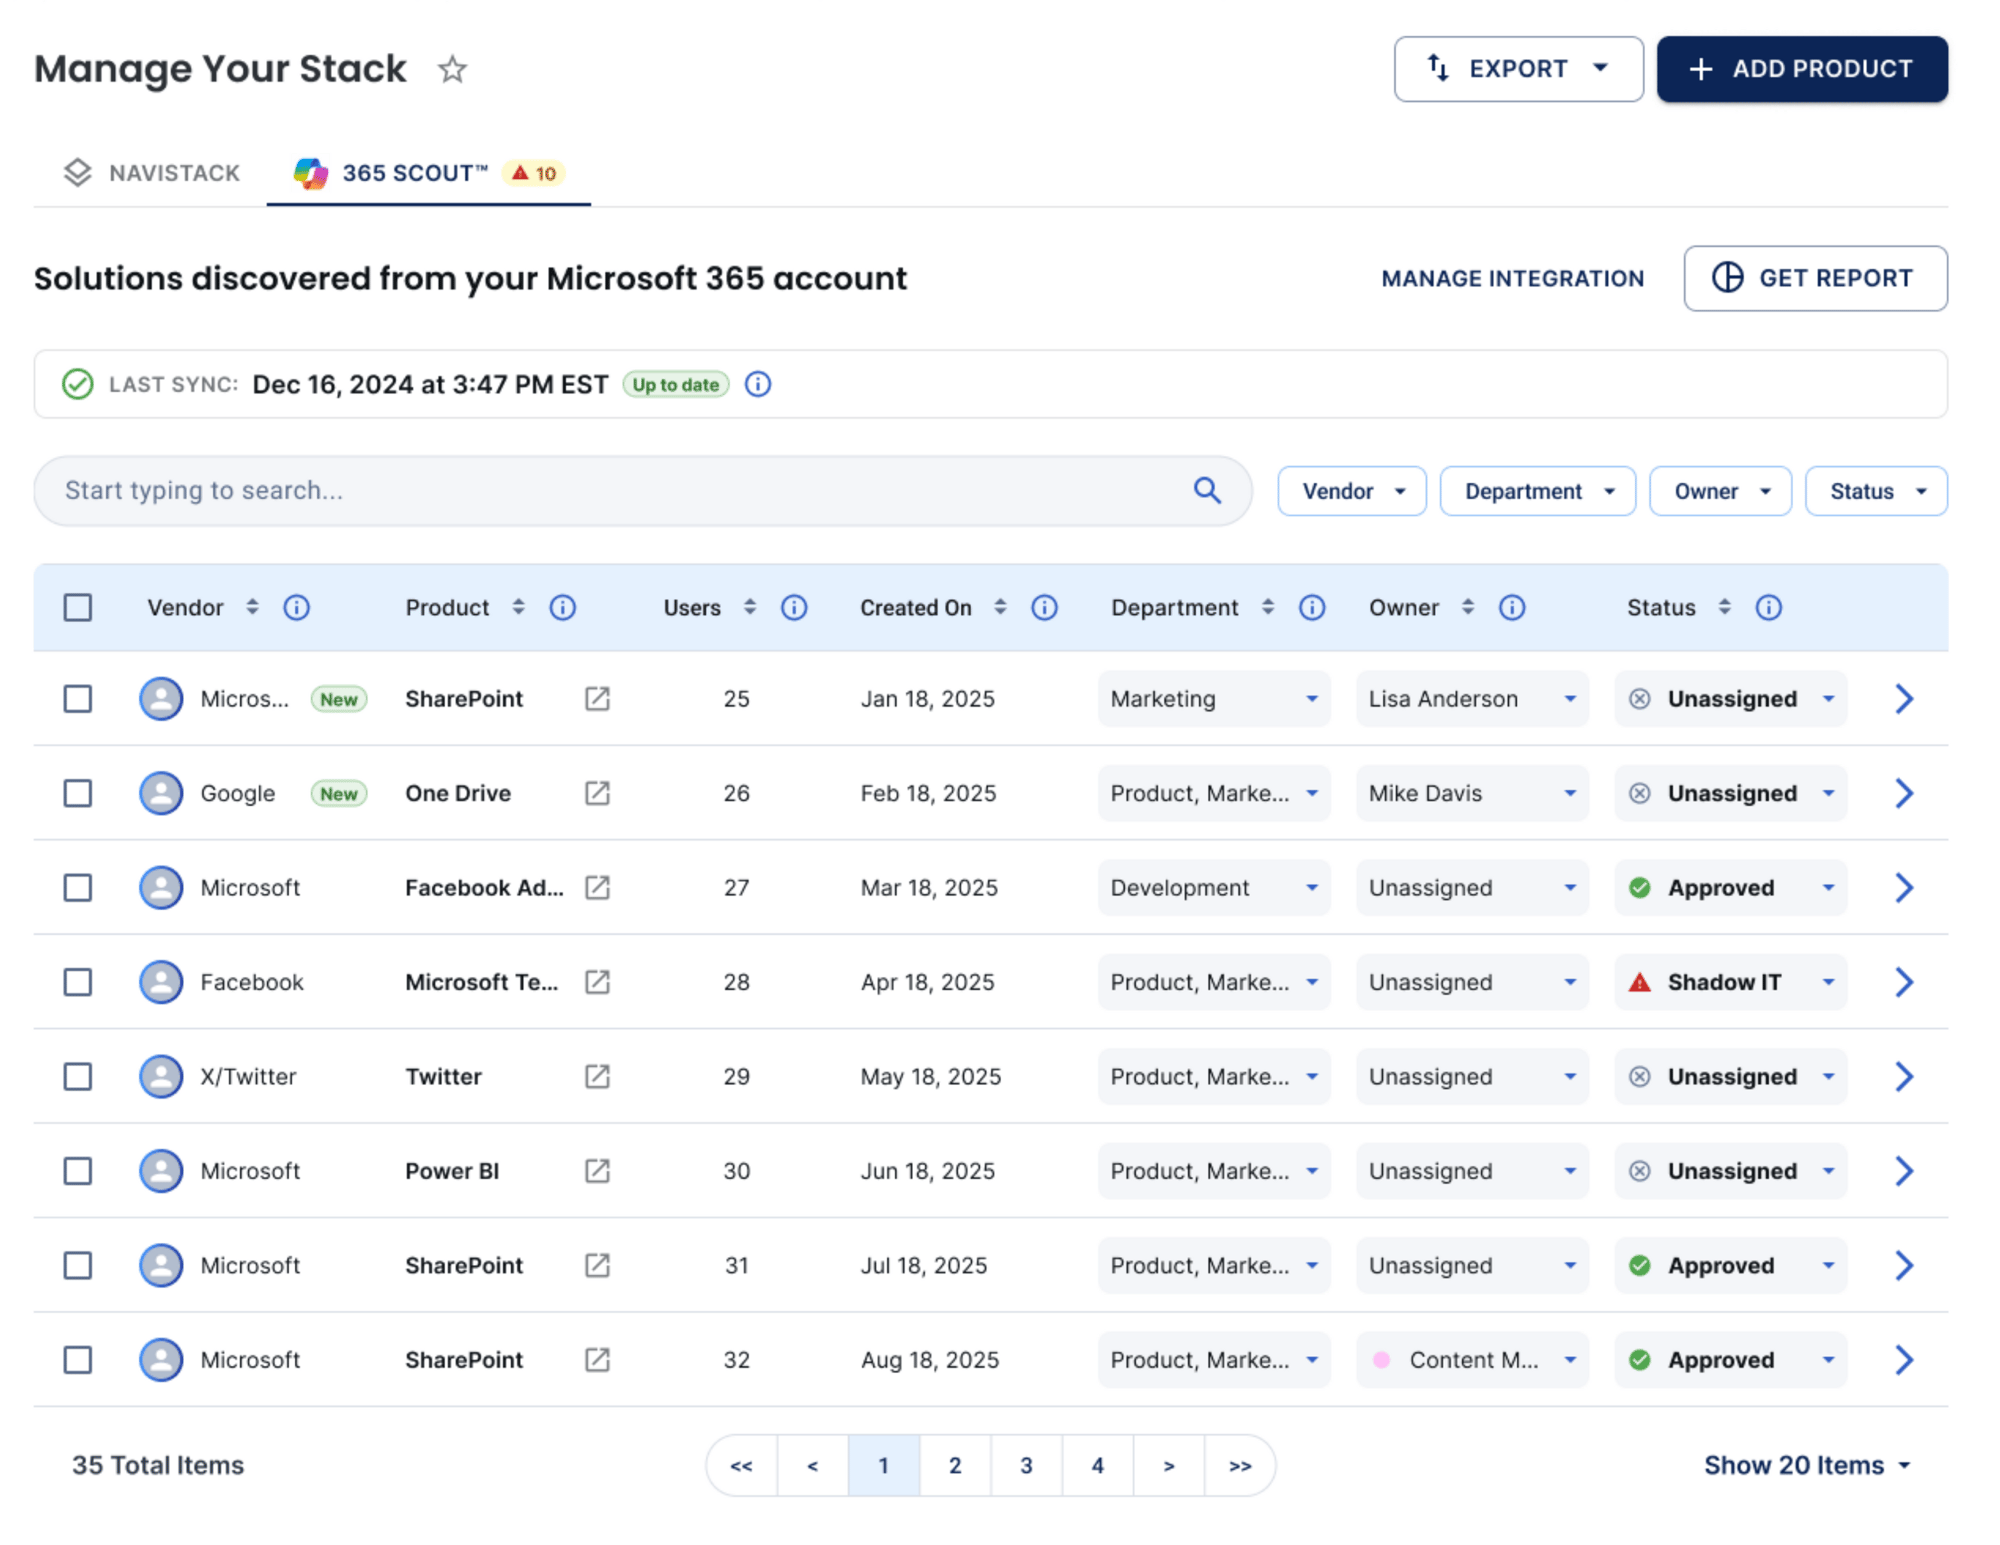Open Twitter row details chevron arrow
This screenshot has height=1545, width=2000.
tap(1903, 1076)
